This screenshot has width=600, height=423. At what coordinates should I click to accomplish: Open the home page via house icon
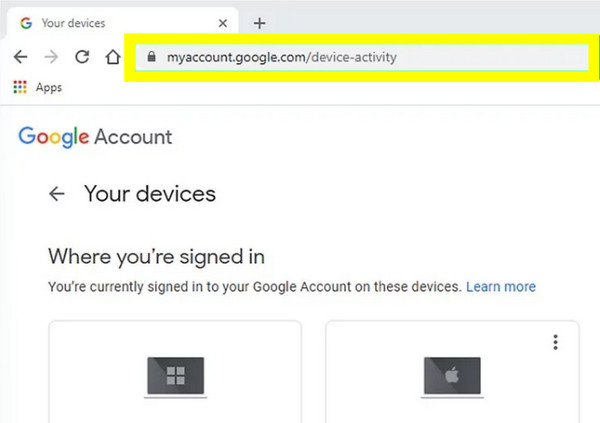coord(112,57)
